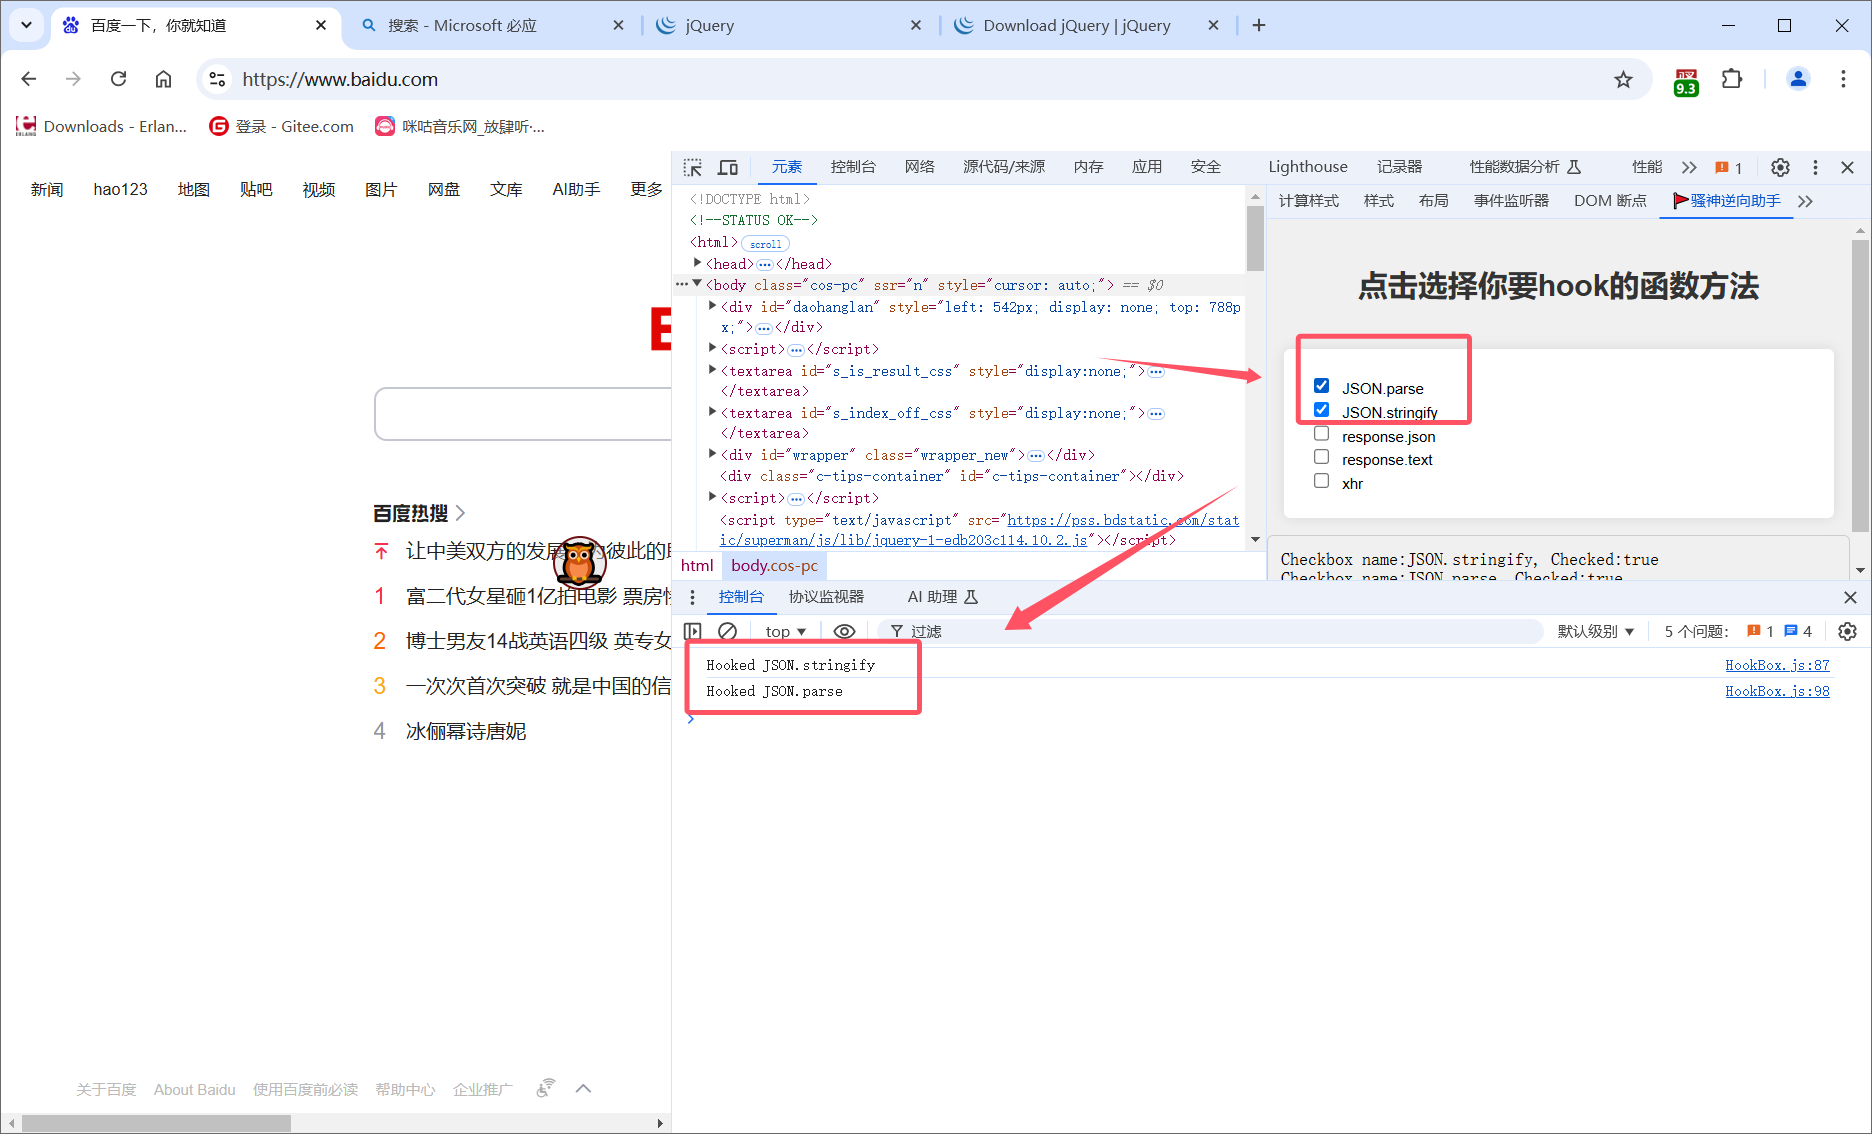Switch to the 网络 tab

pyautogui.click(x=919, y=167)
